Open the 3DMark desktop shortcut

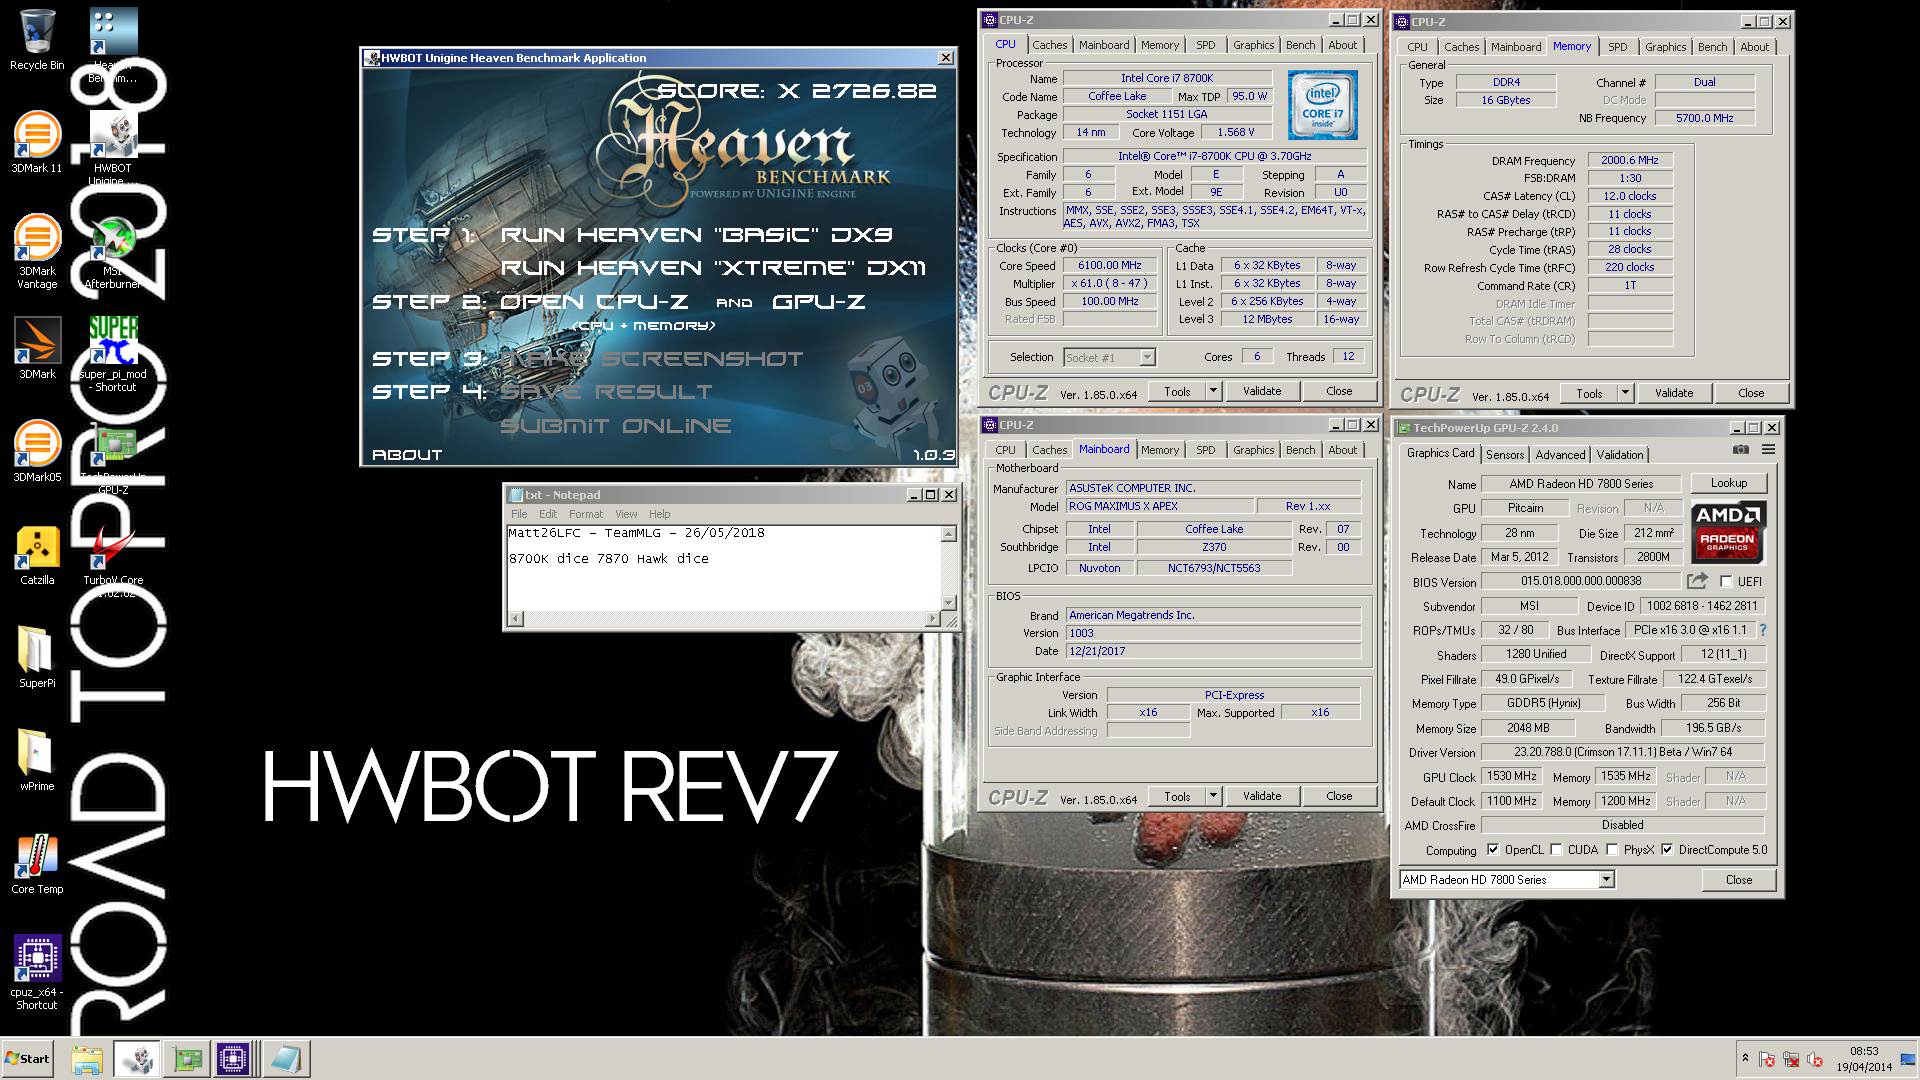(x=37, y=348)
